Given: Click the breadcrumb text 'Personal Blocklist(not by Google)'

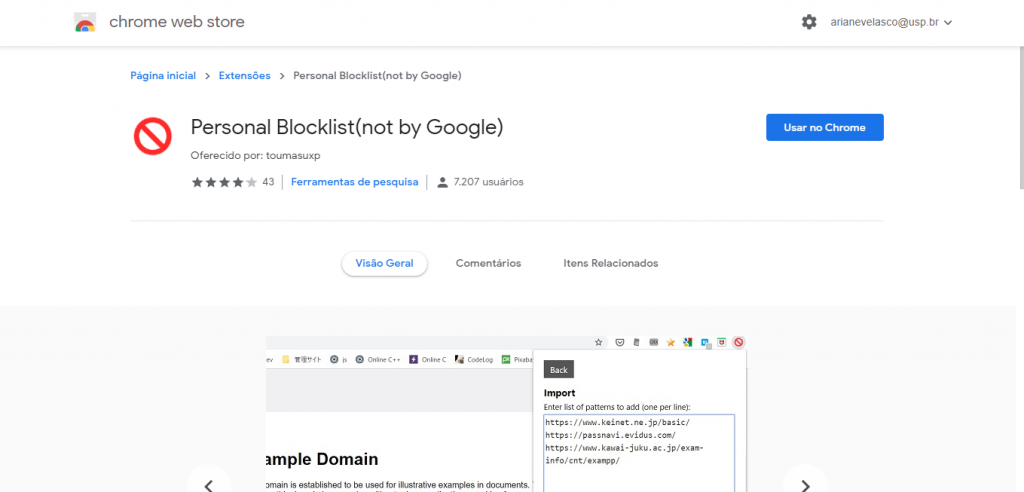Looking at the screenshot, I should (x=377, y=76).
